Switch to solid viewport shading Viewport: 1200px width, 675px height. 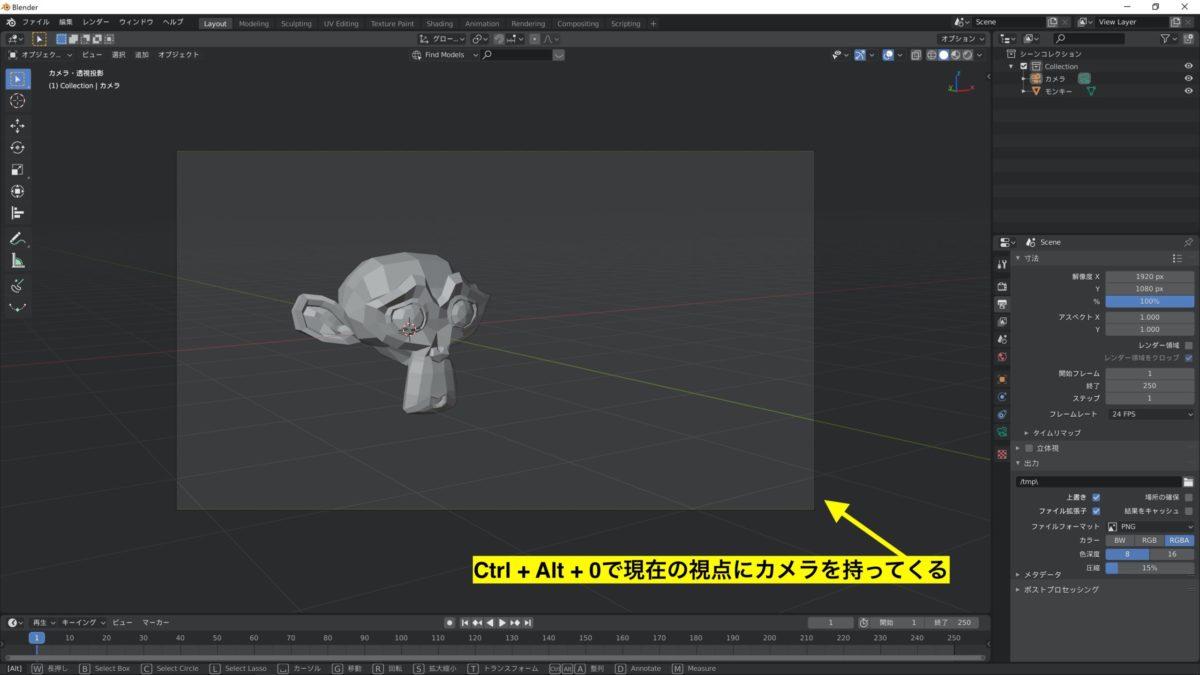click(x=944, y=55)
